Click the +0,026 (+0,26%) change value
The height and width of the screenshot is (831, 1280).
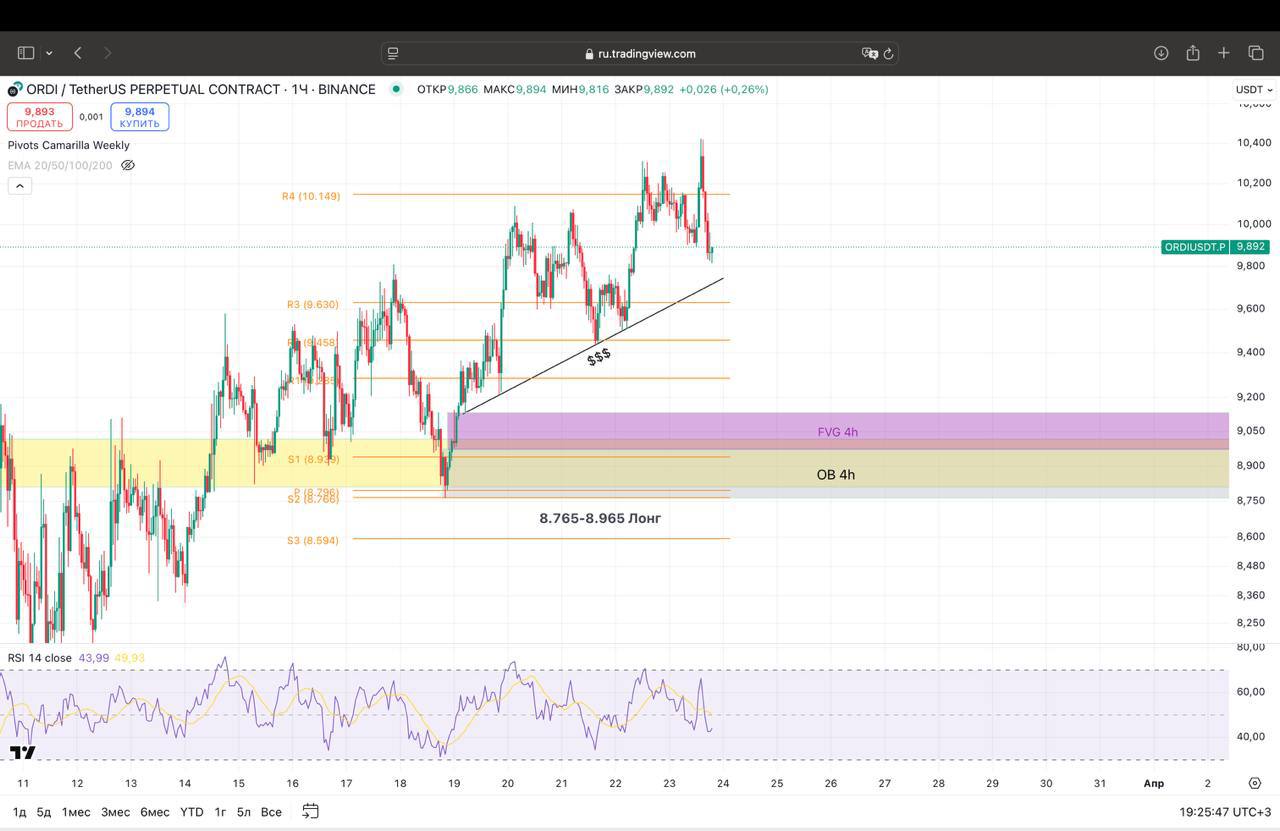click(724, 89)
